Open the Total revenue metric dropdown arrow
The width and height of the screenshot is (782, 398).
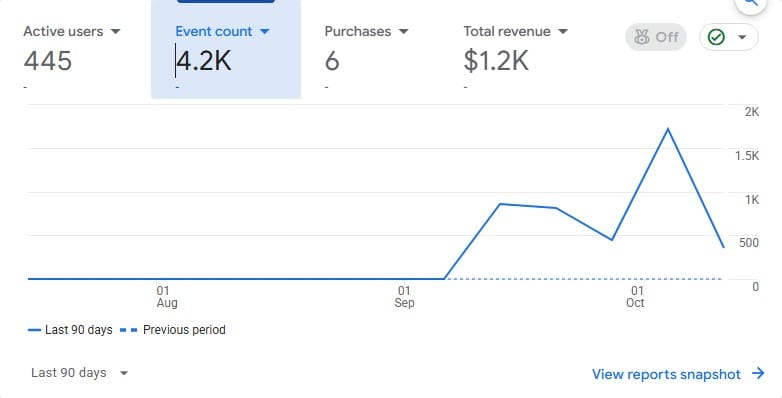[x=563, y=31]
